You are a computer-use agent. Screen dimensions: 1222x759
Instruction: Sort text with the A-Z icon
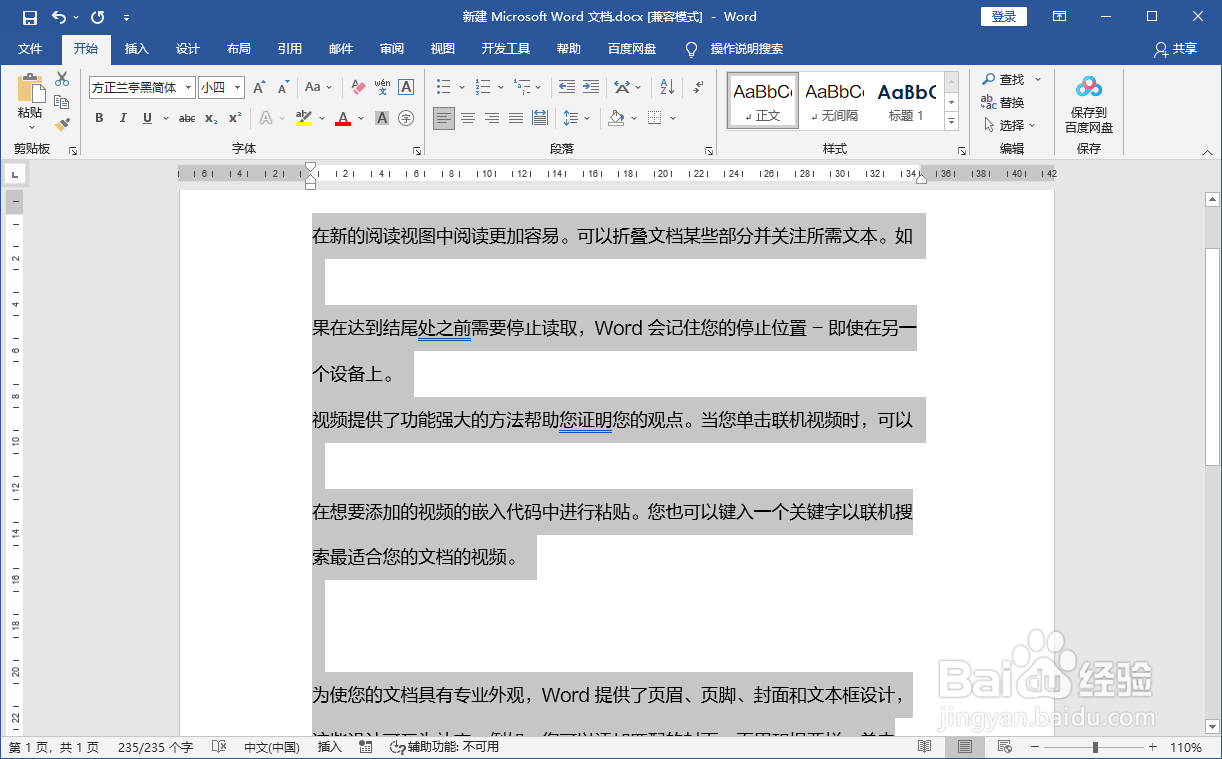tap(668, 88)
